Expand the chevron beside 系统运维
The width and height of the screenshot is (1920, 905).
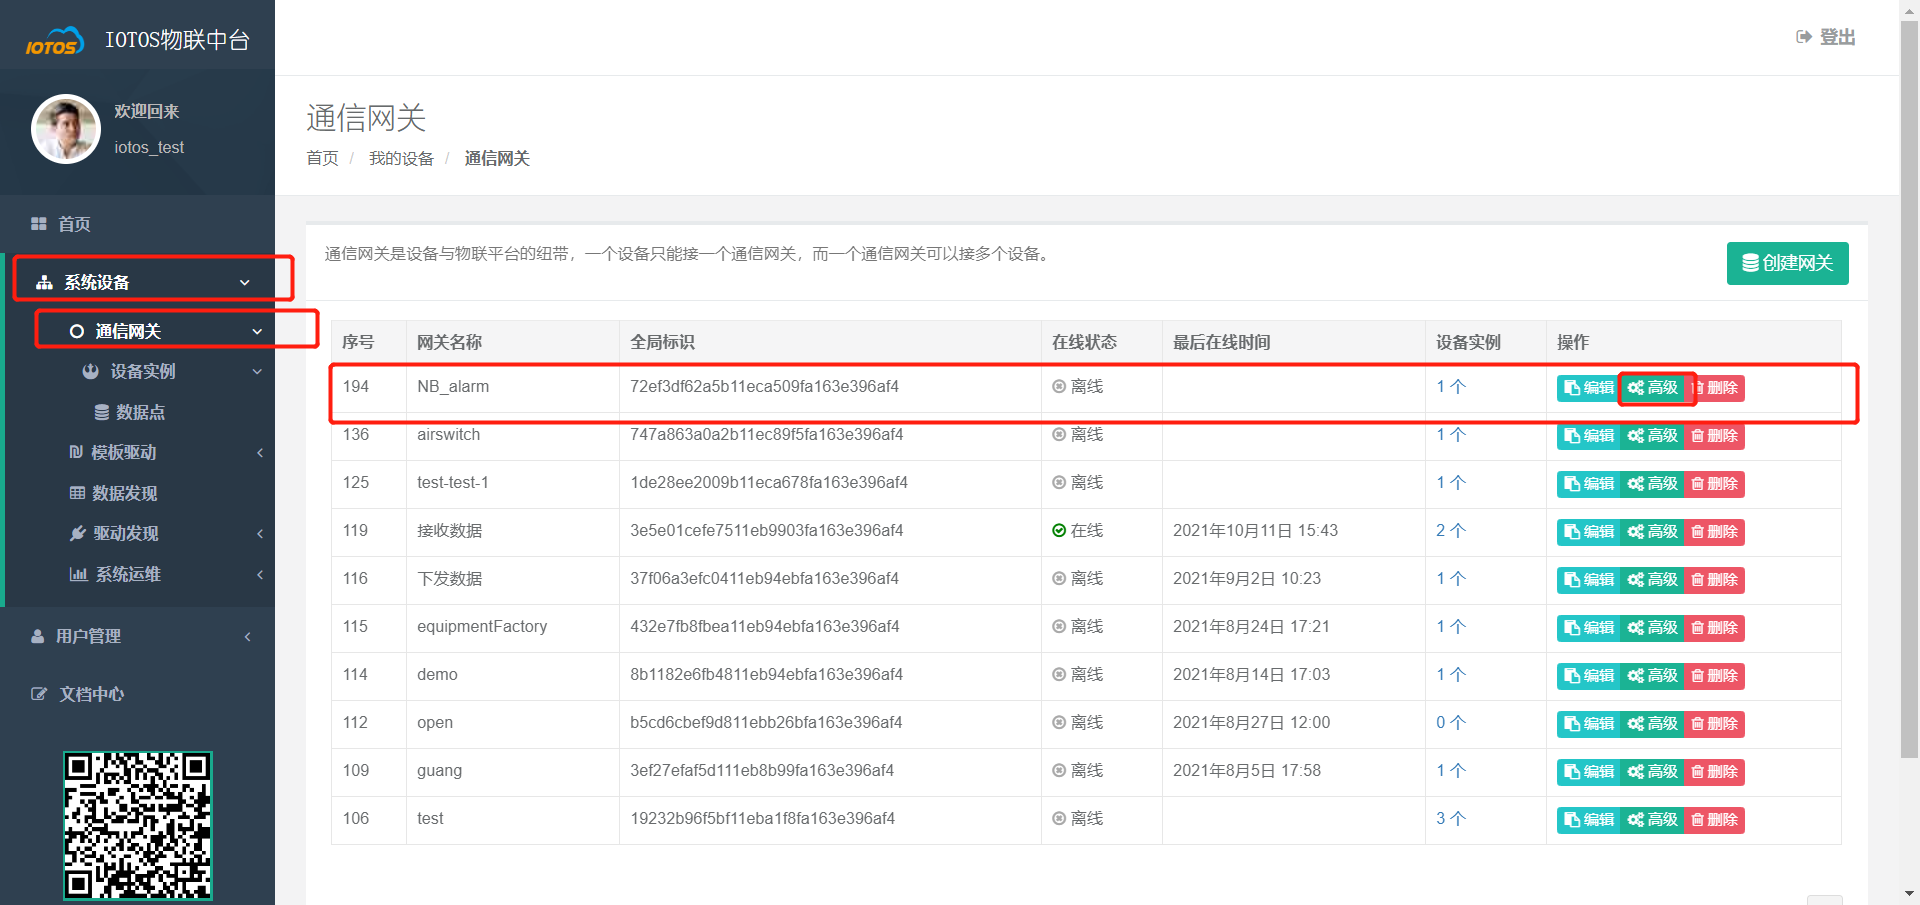[x=260, y=575]
